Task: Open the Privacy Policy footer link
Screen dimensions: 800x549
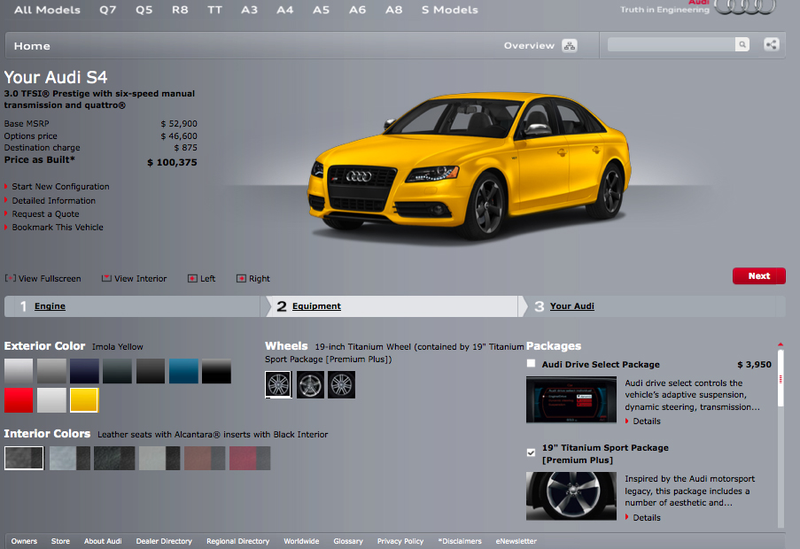Action: tap(400, 541)
